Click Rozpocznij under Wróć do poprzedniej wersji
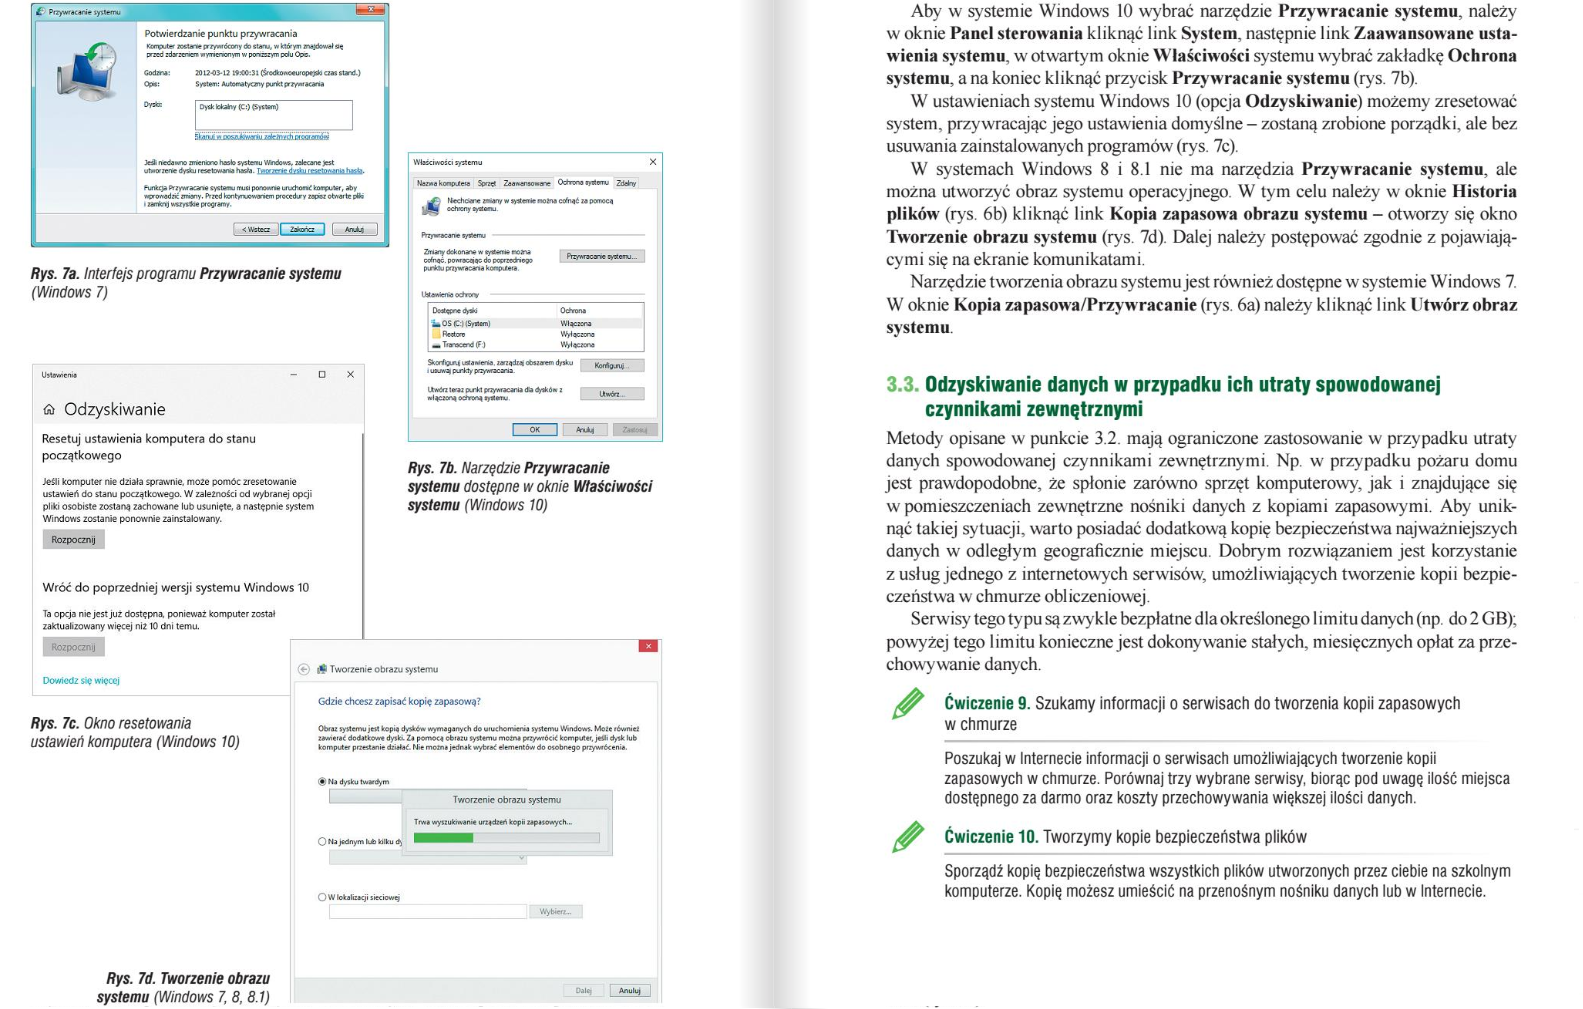The image size is (1583, 1009). [x=74, y=647]
